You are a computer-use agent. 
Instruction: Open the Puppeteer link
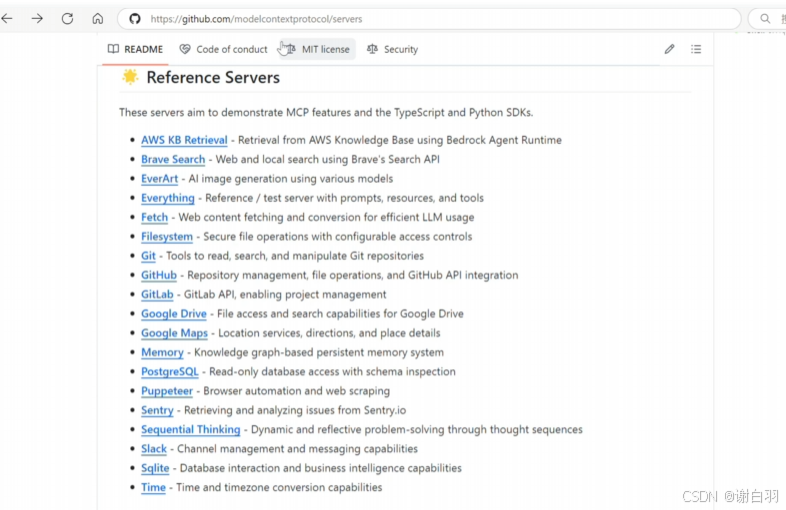pyautogui.click(x=166, y=391)
